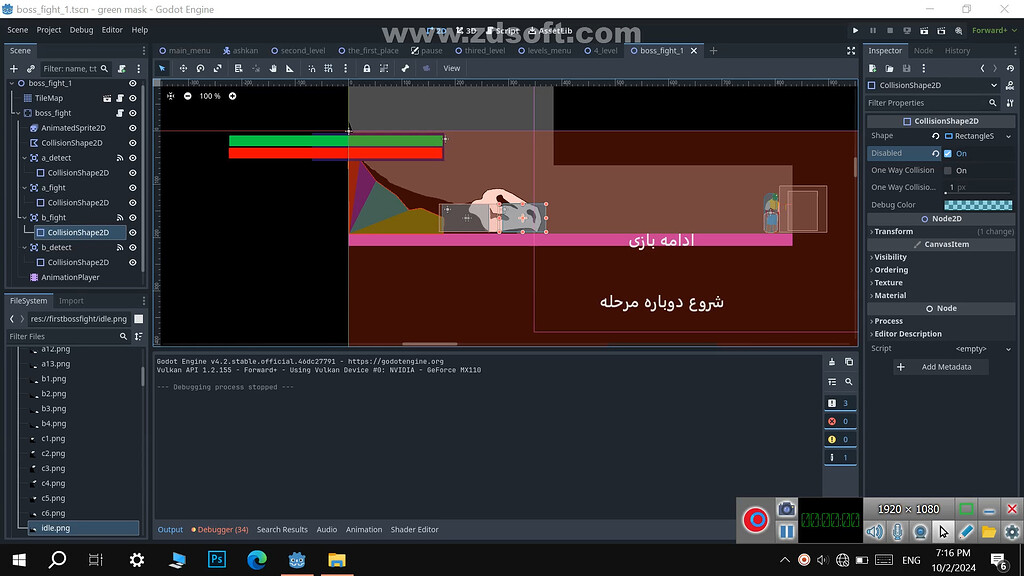Zoom in using the plus button
The height and width of the screenshot is (576, 1024).
pyautogui.click(x=232, y=96)
